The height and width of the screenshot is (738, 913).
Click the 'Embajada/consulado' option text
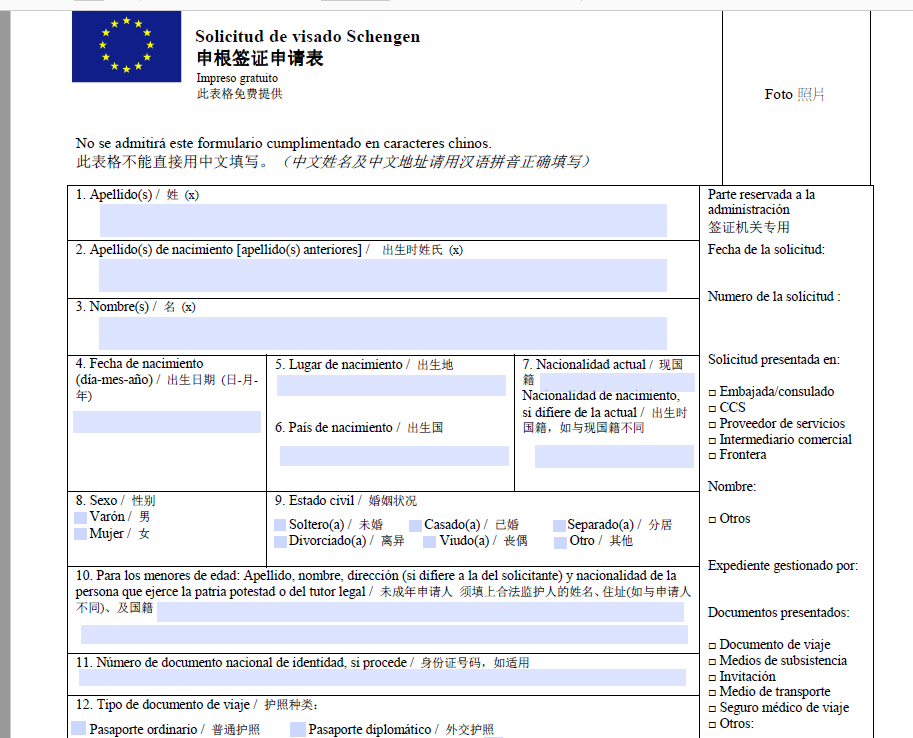pyautogui.click(x=777, y=391)
